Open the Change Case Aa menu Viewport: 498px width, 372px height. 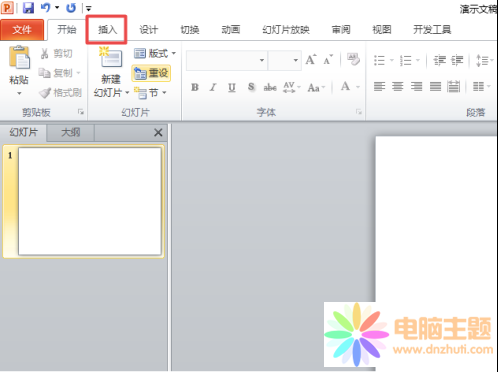(x=317, y=87)
